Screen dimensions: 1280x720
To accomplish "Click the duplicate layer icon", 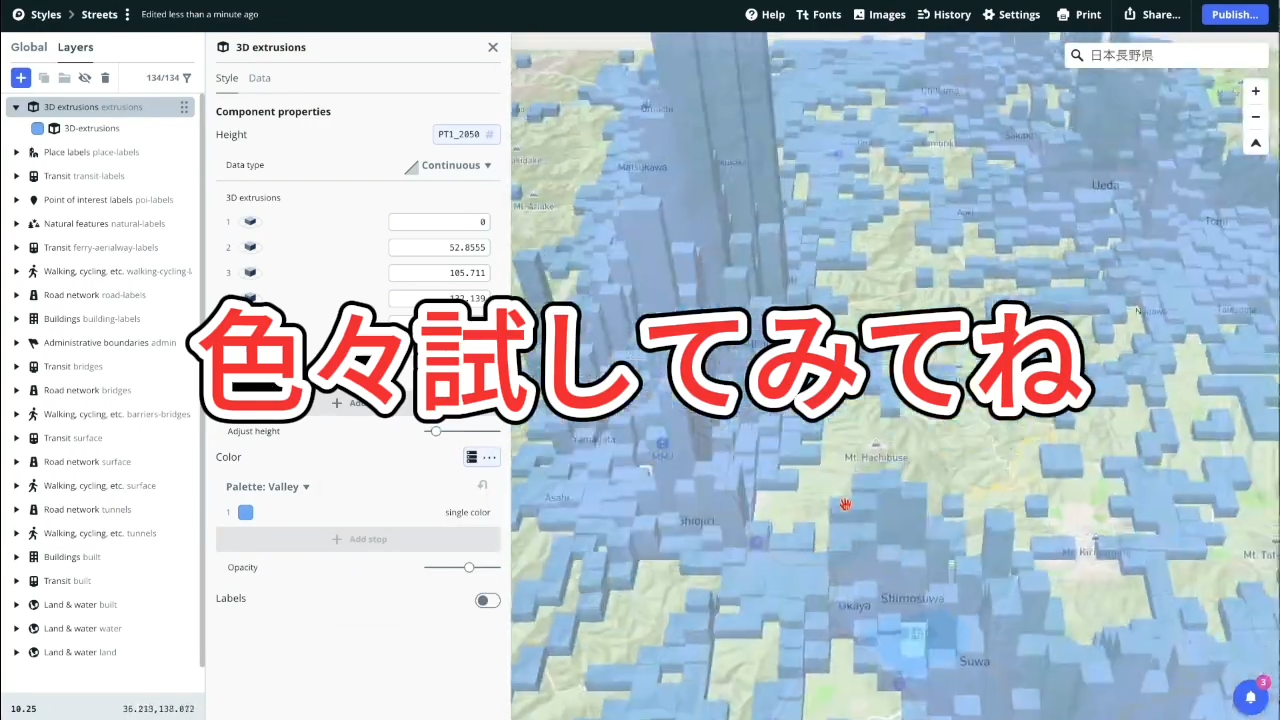I will tap(44, 78).
